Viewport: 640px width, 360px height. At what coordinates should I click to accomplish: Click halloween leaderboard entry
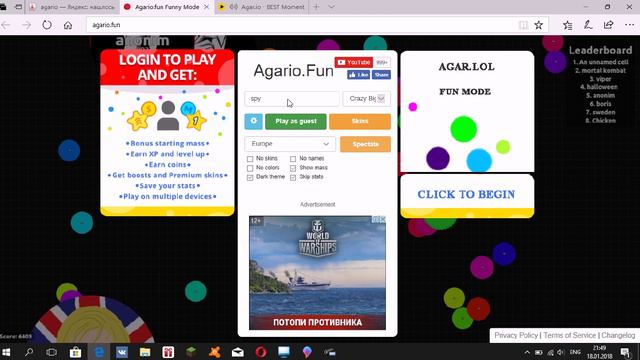point(599,87)
